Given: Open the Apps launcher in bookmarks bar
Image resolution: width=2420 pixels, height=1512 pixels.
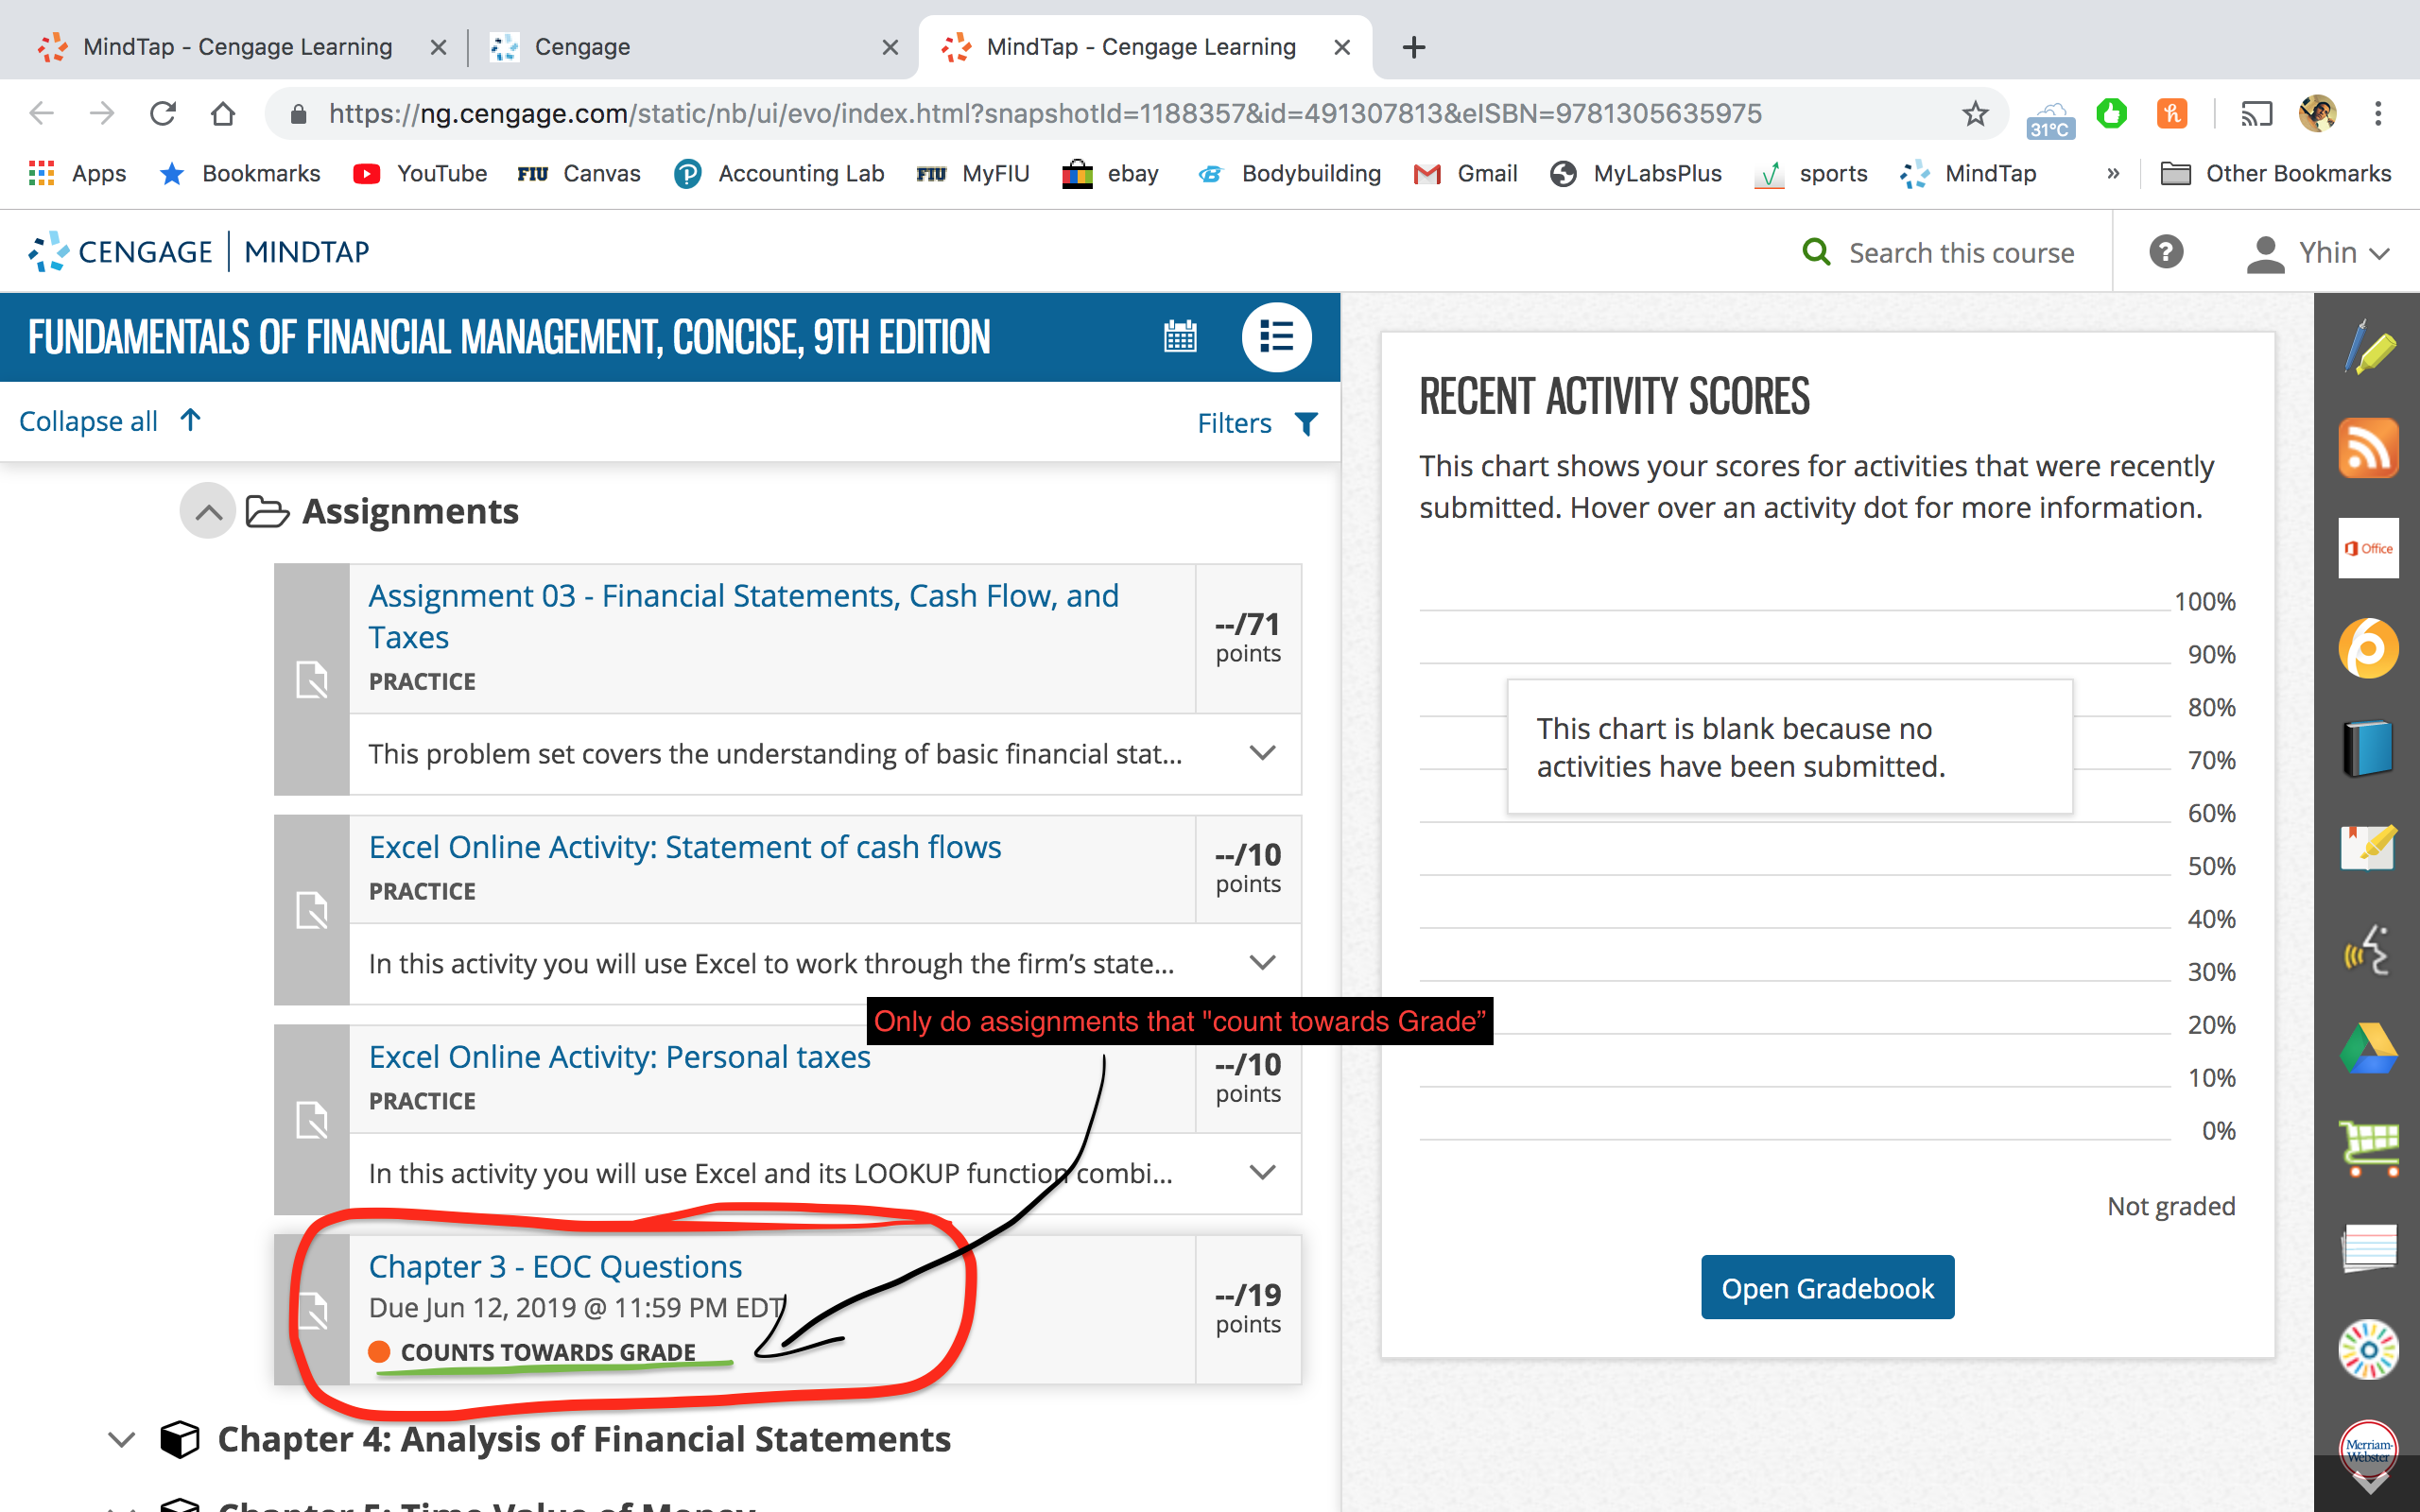Looking at the screenshot, I should click(77, 174).
